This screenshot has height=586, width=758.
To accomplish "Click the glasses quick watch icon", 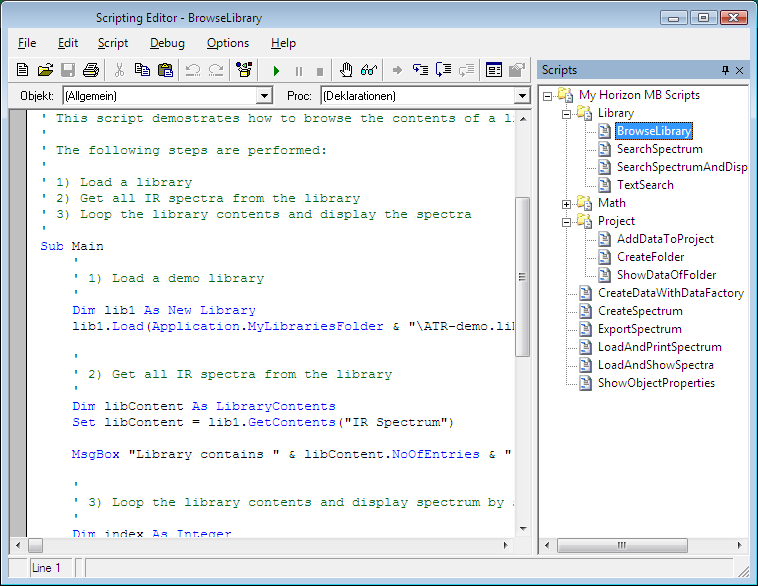I will [369, 70].
